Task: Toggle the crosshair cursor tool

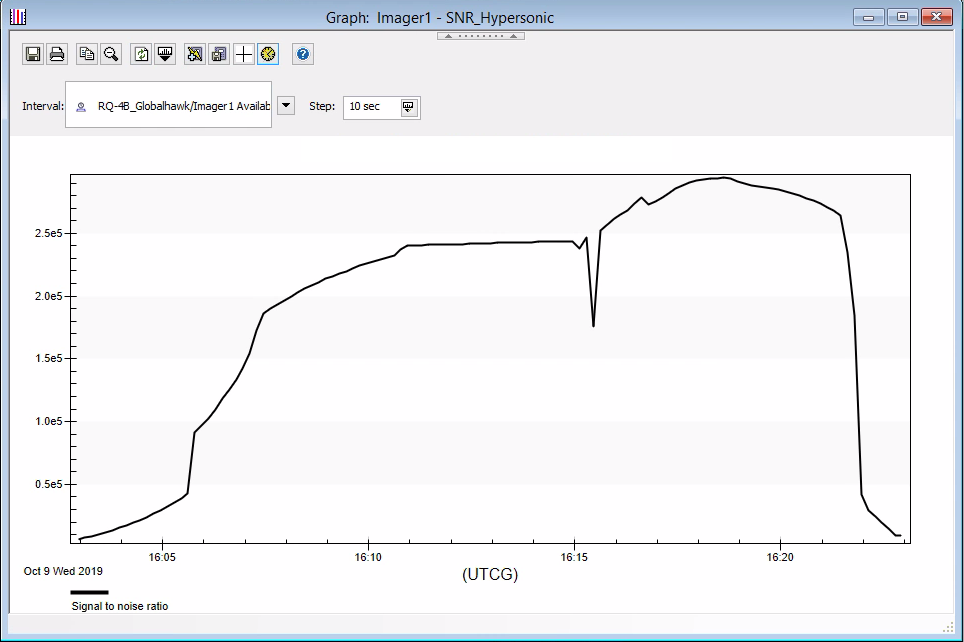Action: 243,54
